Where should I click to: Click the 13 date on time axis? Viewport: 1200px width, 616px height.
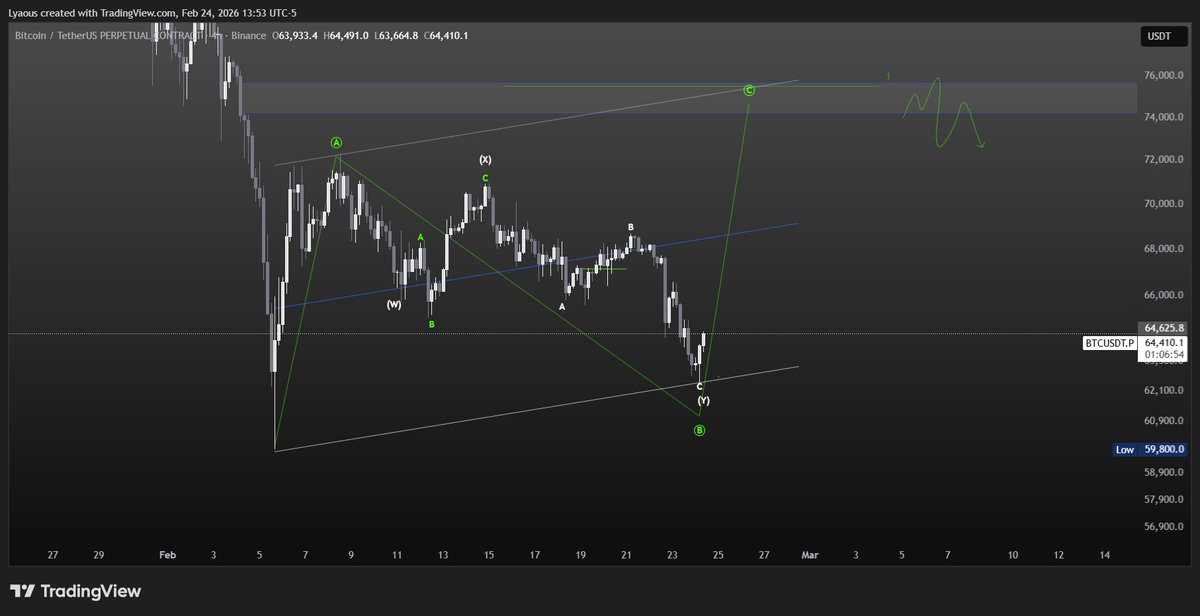coord(443,554)
